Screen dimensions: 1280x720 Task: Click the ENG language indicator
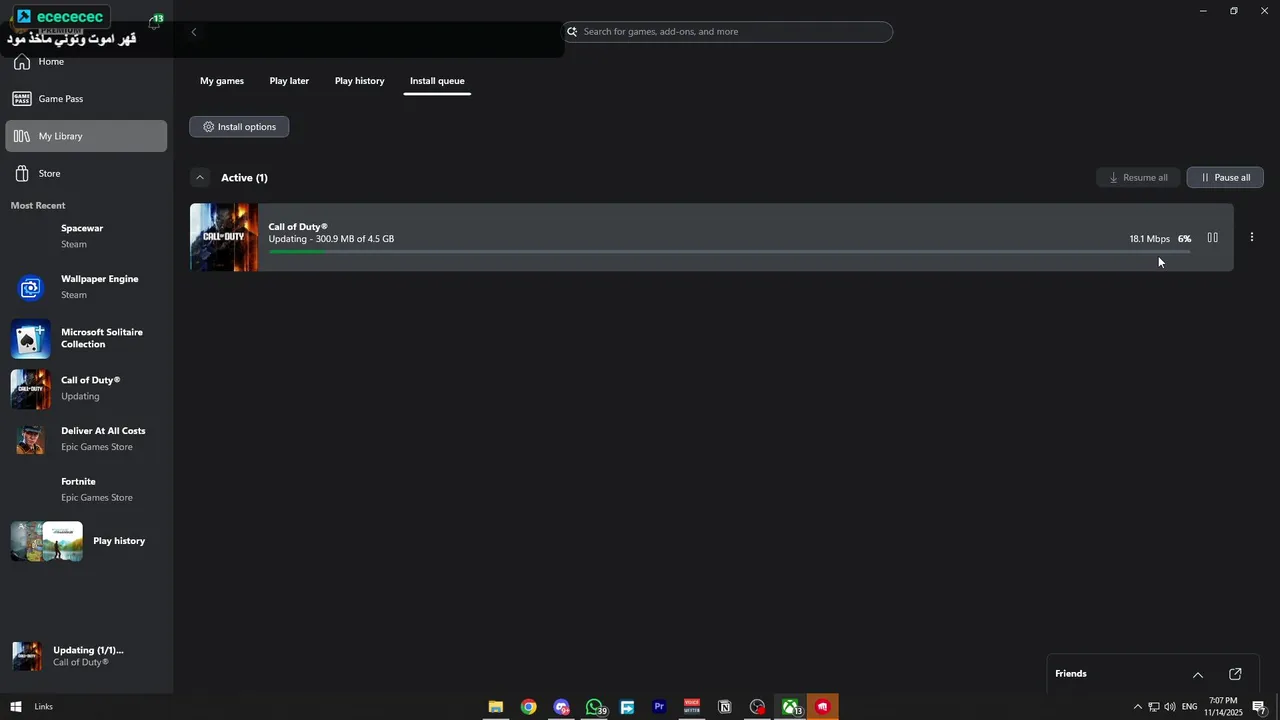pyautogui.click(x=1189, y=707)
